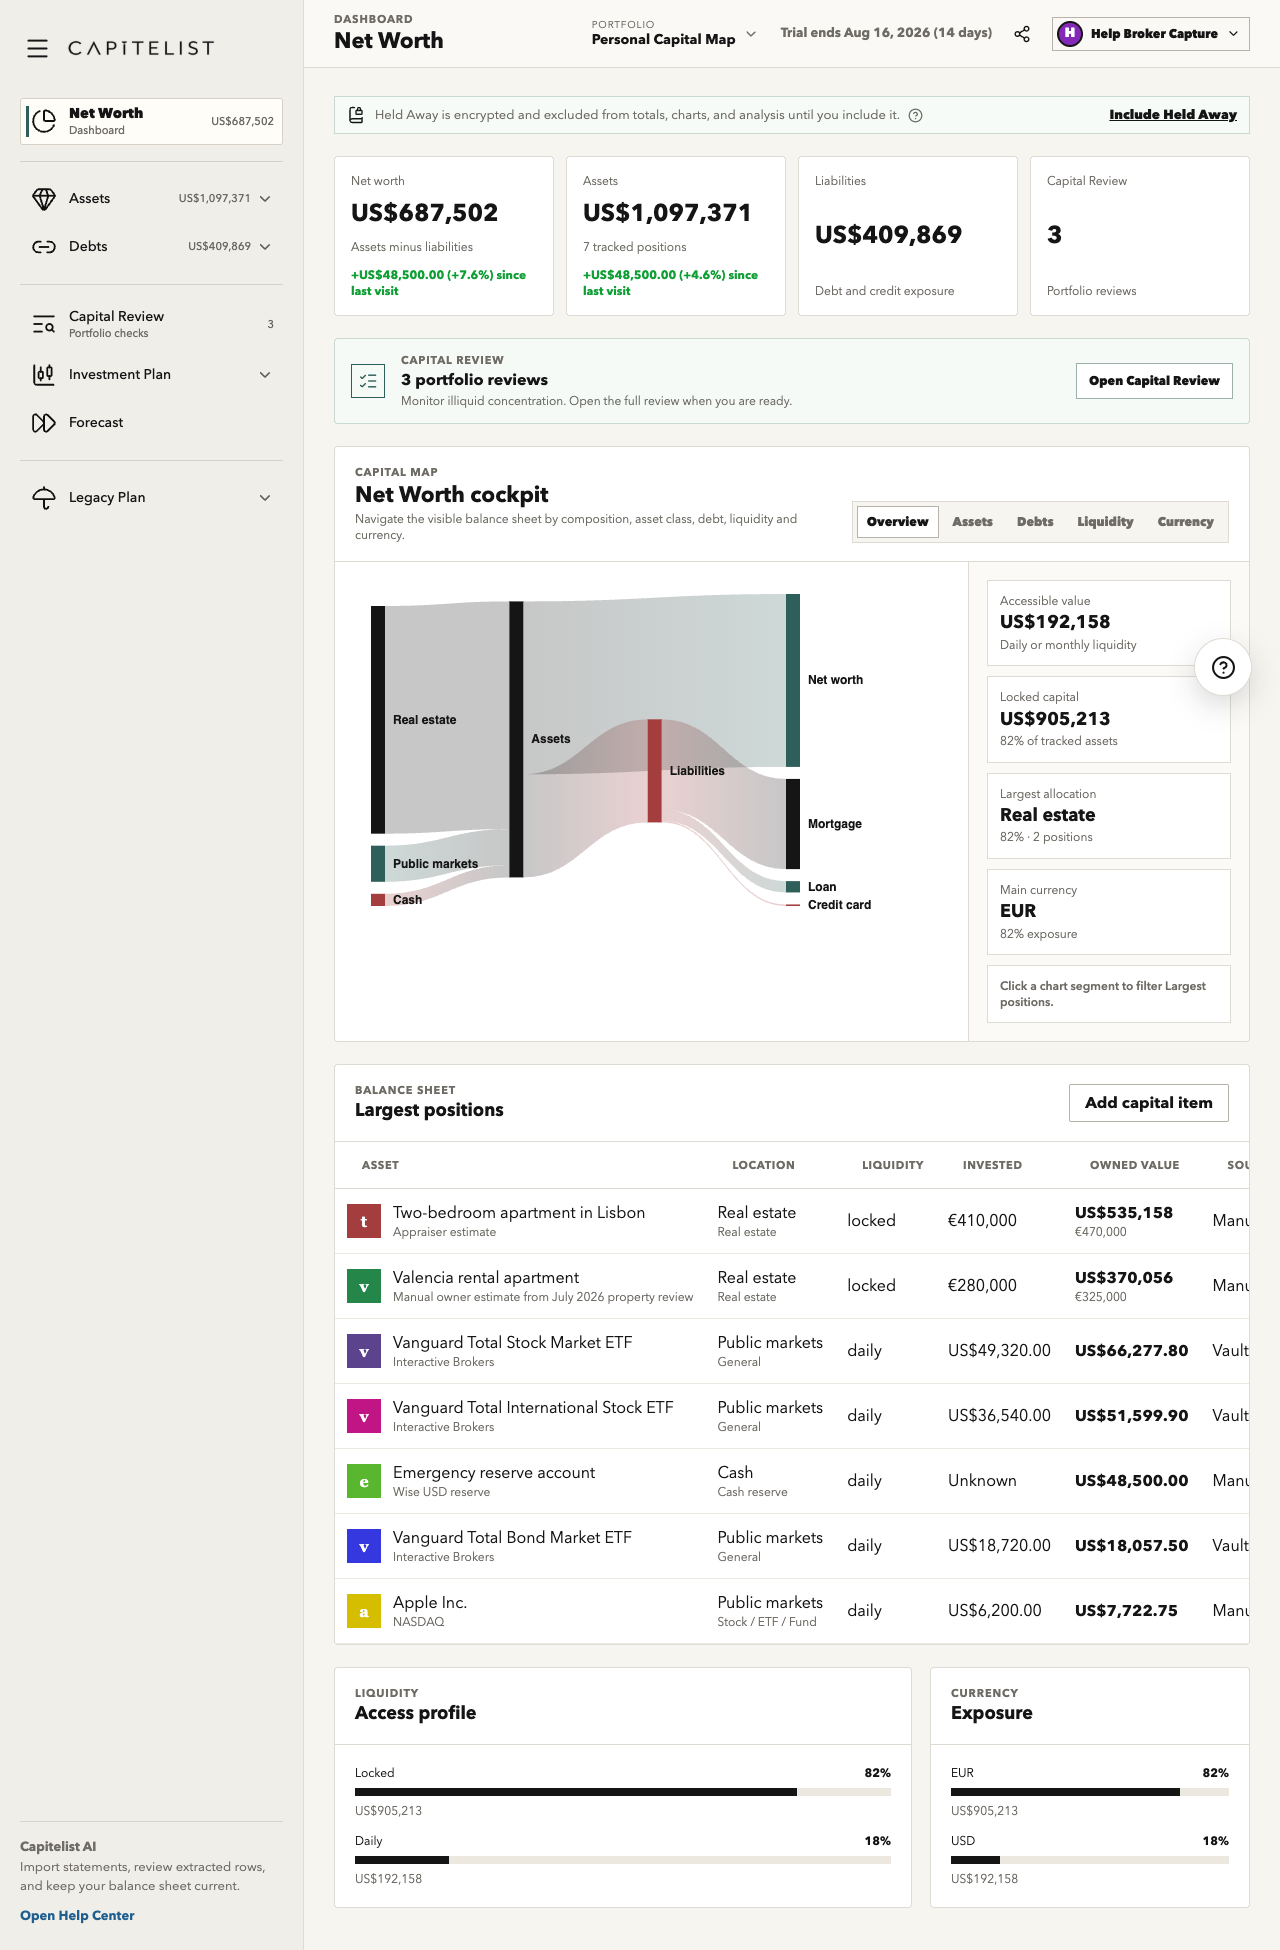Click the Apple Inc. yellow 'a' icon
The width and height of the screenshot is (1280, 1950).
tap(364, 1611)
